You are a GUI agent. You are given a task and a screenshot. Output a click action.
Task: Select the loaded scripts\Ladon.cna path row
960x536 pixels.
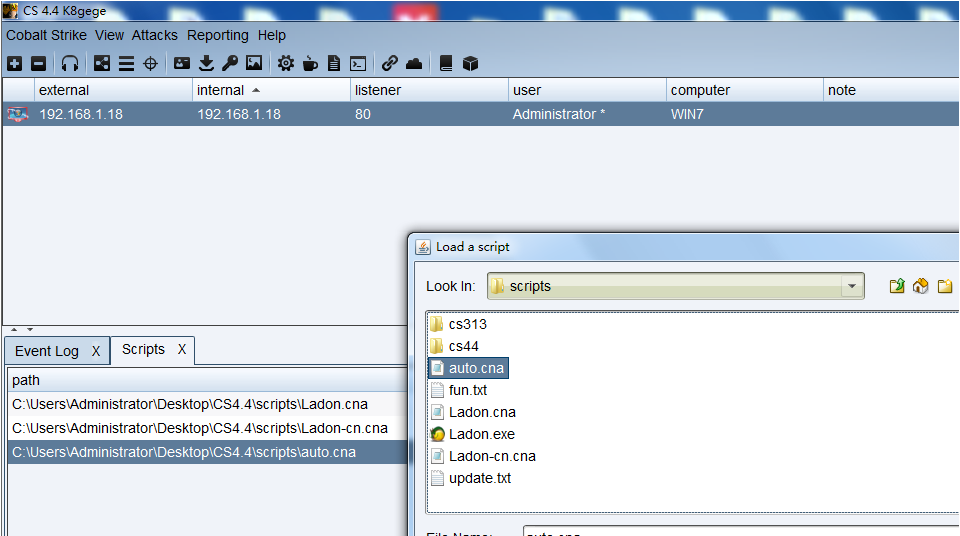point(208,404)
